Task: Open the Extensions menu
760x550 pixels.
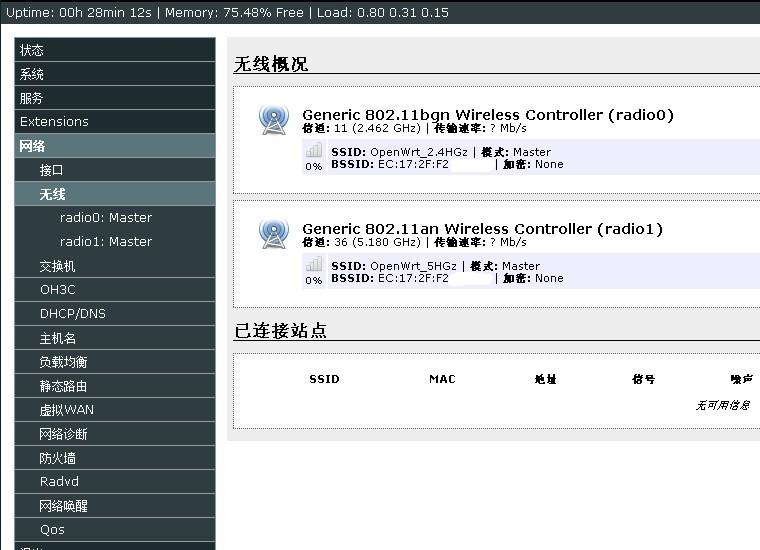Action: 115,122
